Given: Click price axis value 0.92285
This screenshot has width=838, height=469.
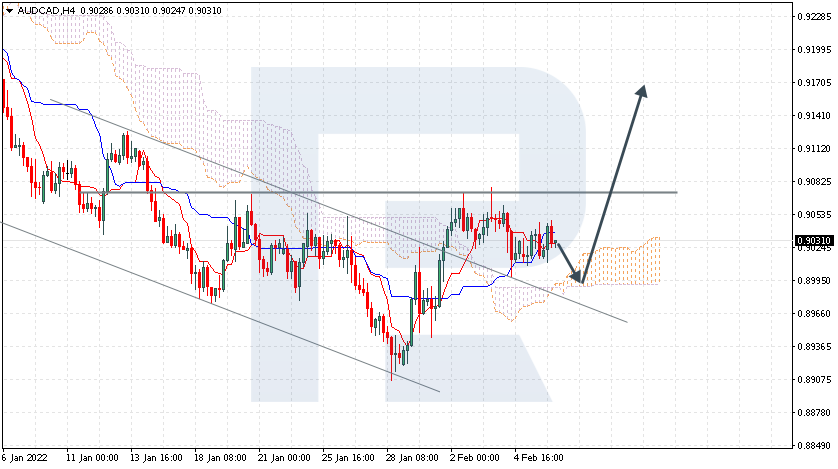Looking at the screenshot, I should (x=814, y=17).
